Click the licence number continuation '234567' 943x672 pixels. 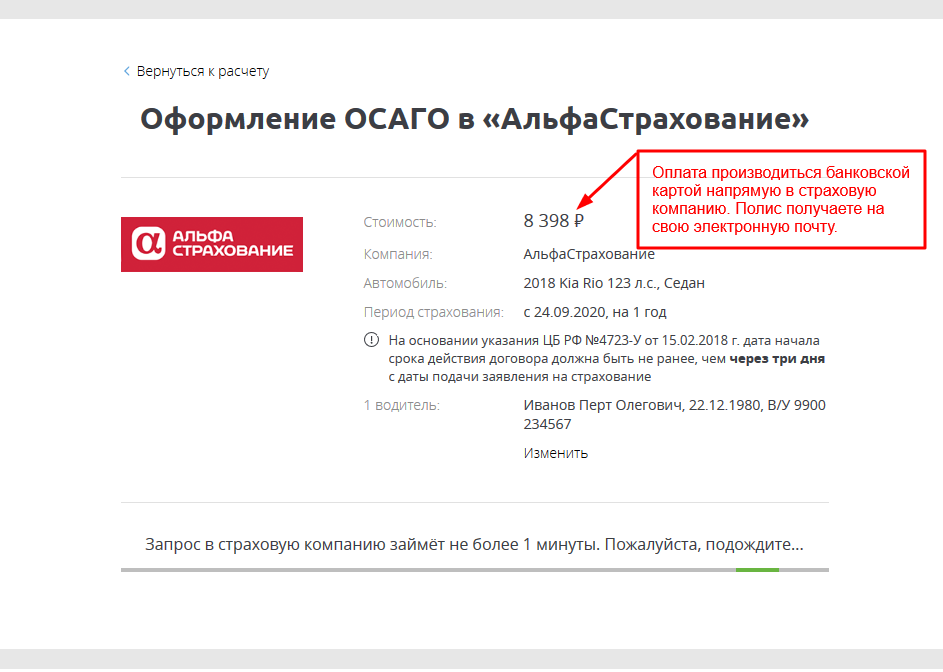[547, 424]
